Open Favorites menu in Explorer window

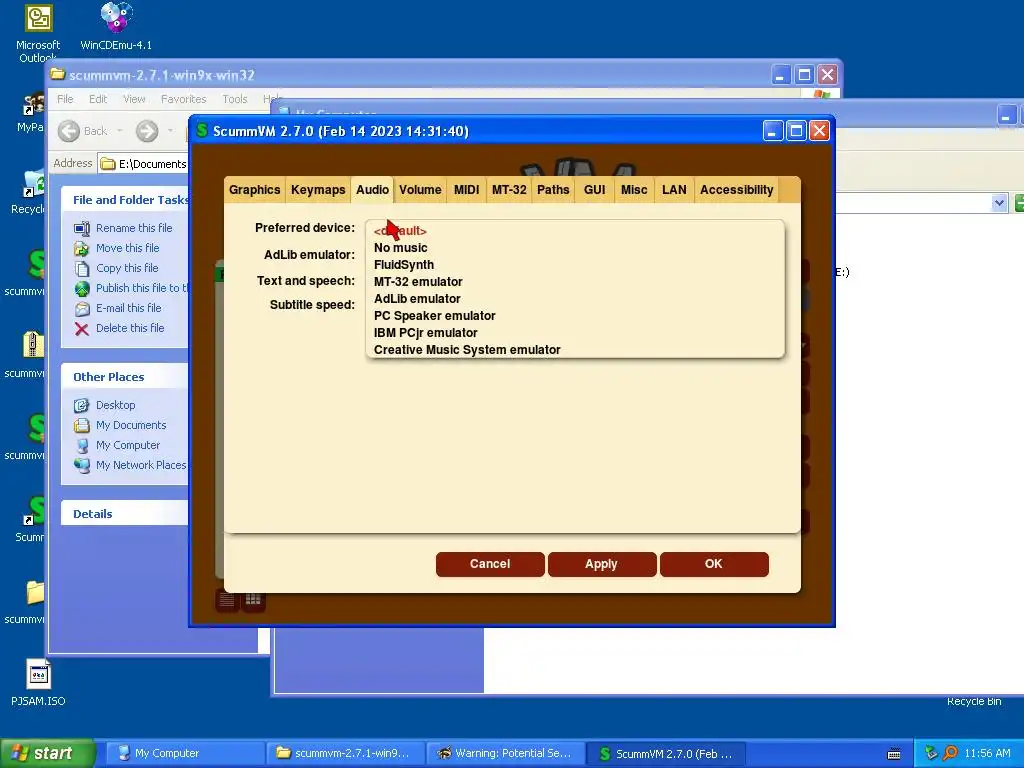coord(184,99)
